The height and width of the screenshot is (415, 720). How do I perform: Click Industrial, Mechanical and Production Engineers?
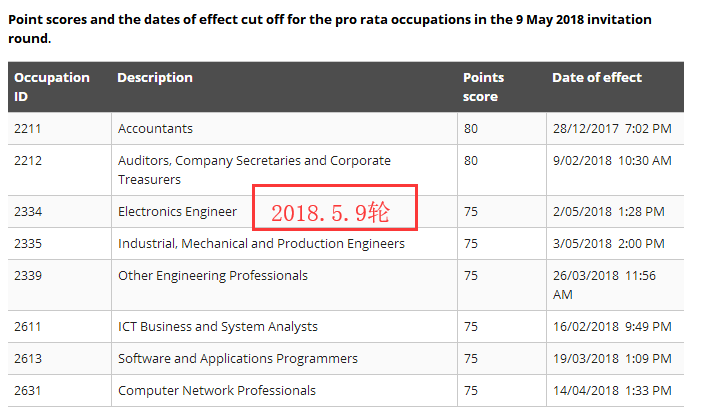coord(261,244)
